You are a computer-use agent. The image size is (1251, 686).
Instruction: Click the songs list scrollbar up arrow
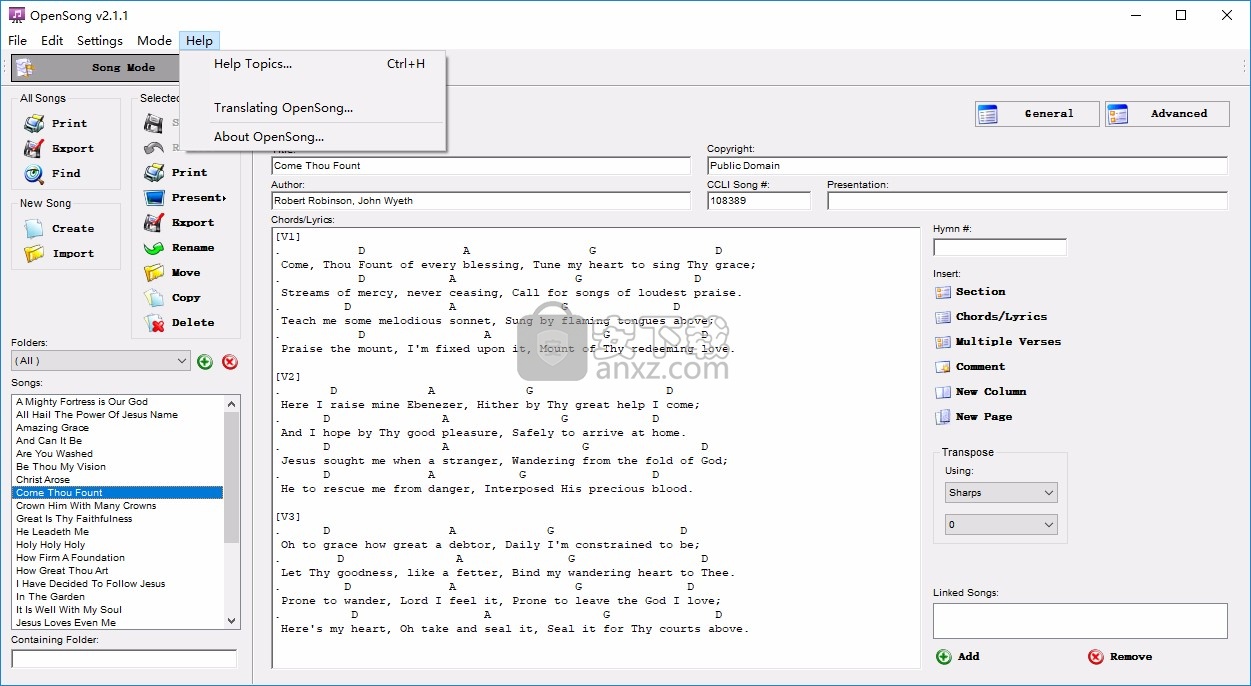pyautogui.click(x=232, y=403)
